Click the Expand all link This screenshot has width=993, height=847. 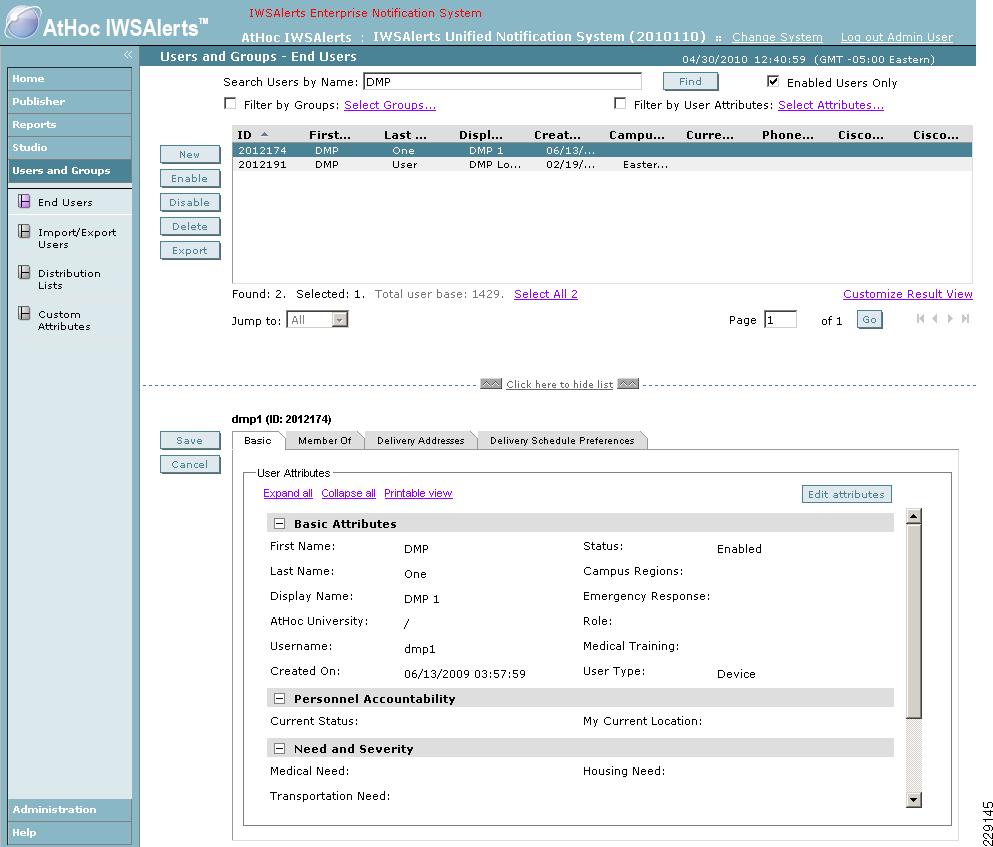(288, 494)
